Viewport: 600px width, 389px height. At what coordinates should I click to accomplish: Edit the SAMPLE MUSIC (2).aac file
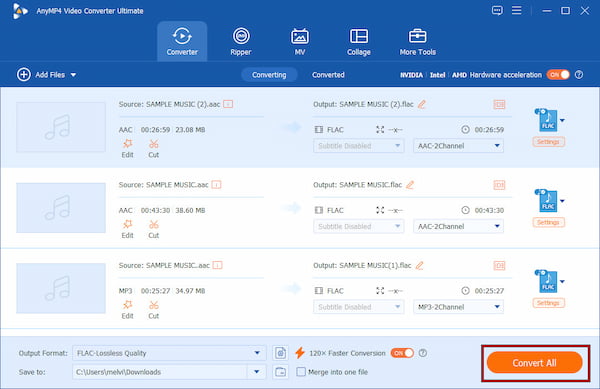pos(127,148)
